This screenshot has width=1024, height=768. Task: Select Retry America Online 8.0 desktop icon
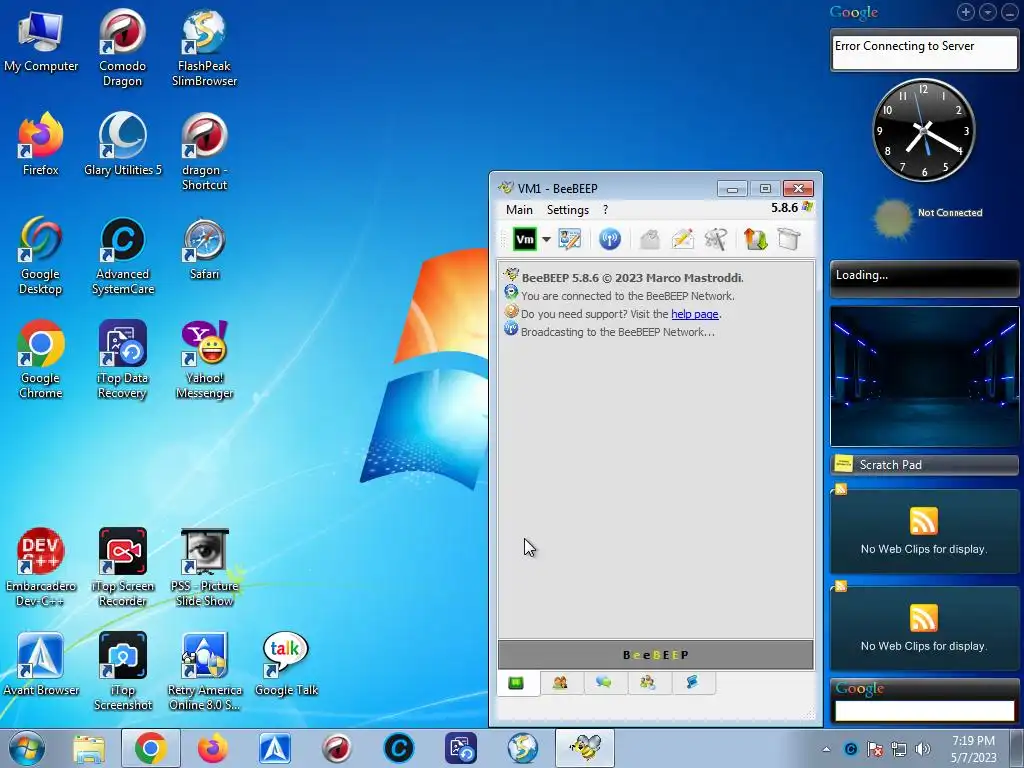204,671
